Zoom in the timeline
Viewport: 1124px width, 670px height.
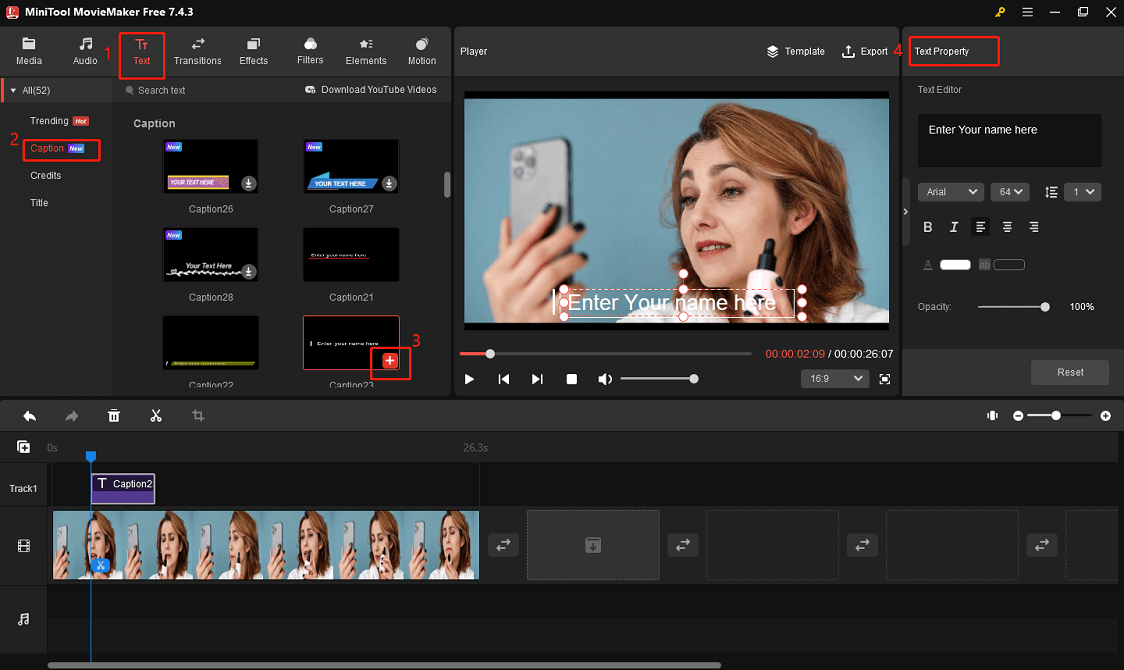tap(1105, 416)
